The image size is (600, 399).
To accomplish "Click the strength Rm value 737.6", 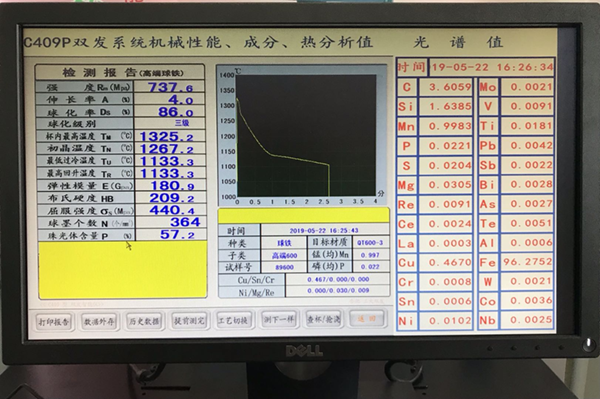I will 170,87.
